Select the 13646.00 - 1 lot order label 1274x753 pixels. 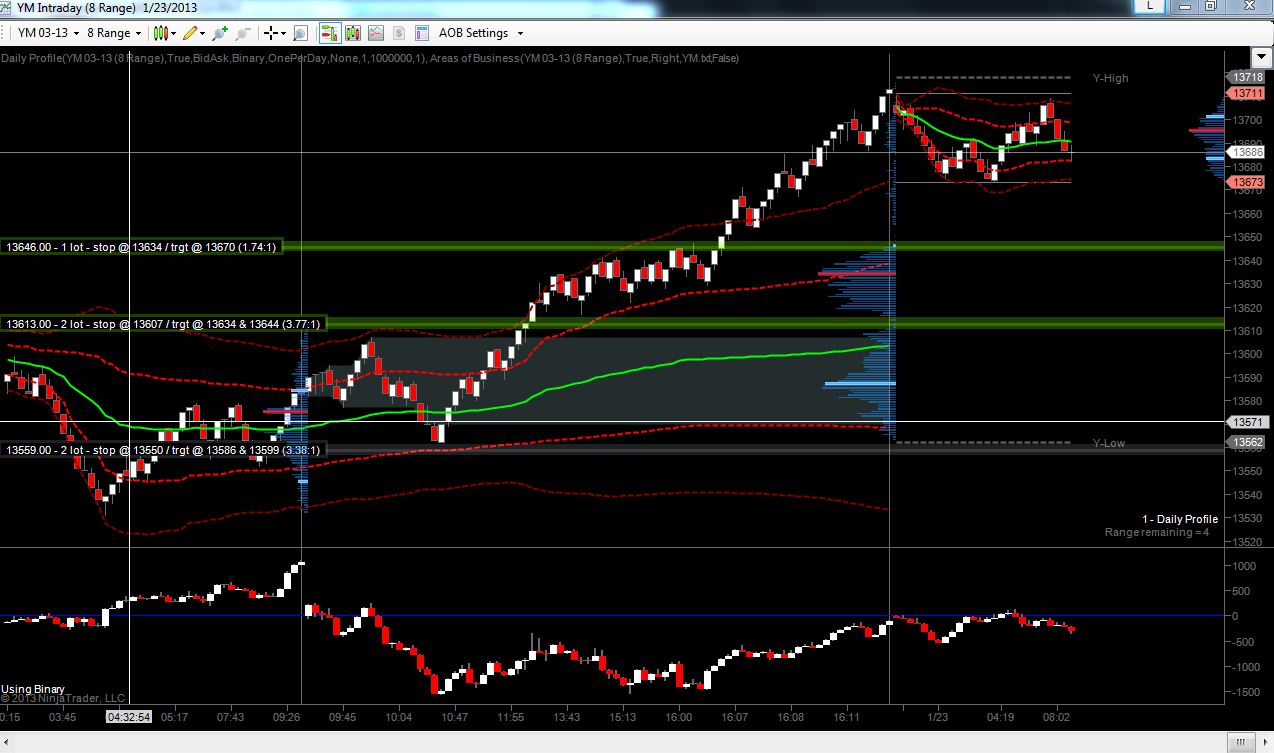(x=142, y=246)
